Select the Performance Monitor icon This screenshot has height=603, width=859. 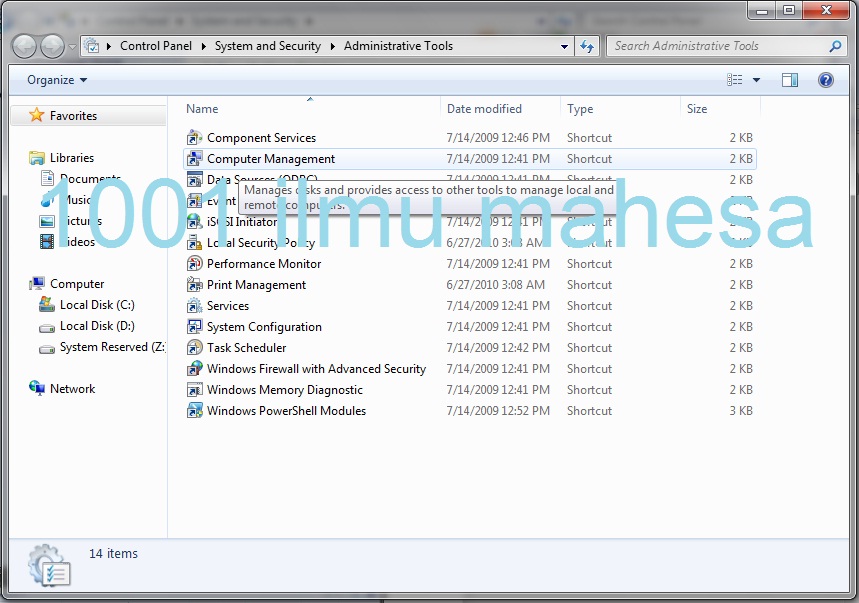pos(194,263)
